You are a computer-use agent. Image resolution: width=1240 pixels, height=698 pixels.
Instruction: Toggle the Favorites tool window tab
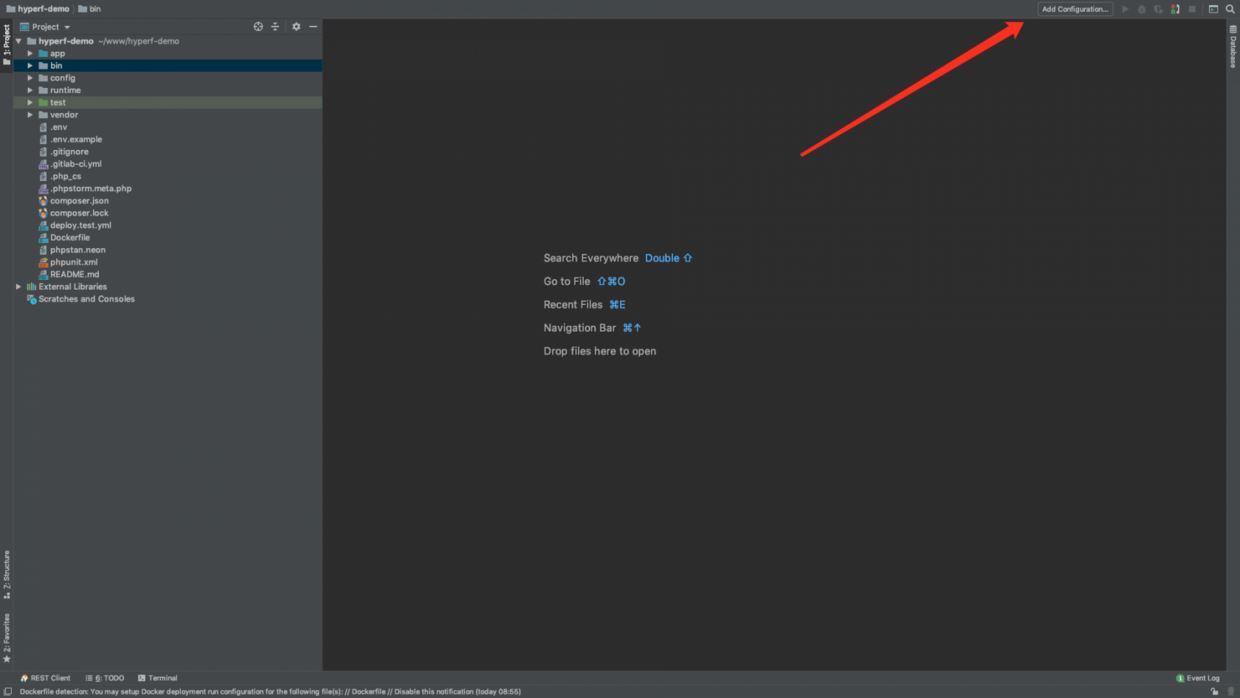pos(6,637)
